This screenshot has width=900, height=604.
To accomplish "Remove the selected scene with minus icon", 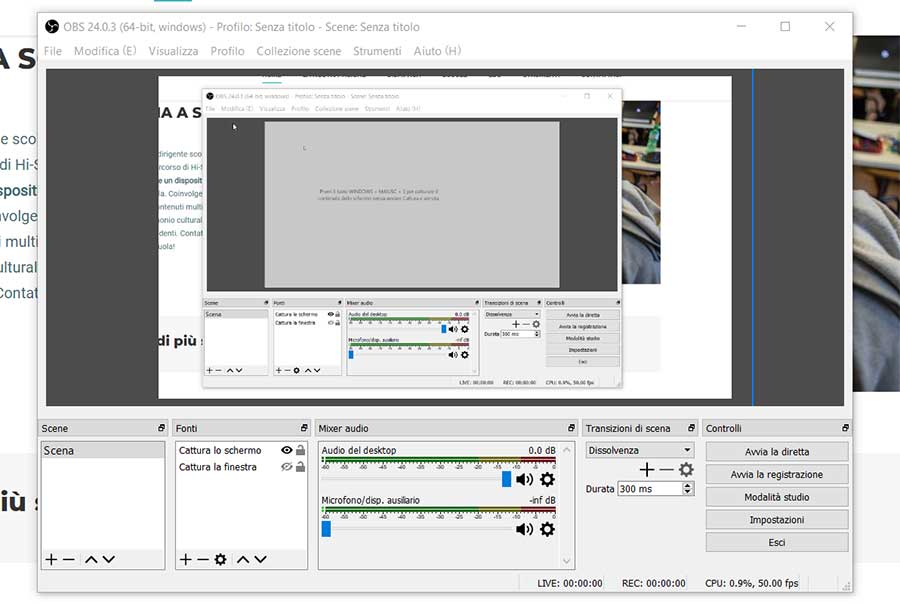I will (69, 559).
